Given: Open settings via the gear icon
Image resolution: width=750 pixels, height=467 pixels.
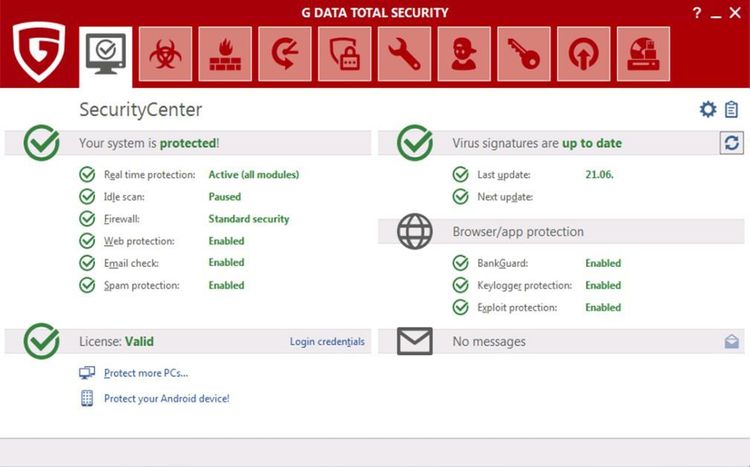Looking at the screenshot, I should [708, 110].
